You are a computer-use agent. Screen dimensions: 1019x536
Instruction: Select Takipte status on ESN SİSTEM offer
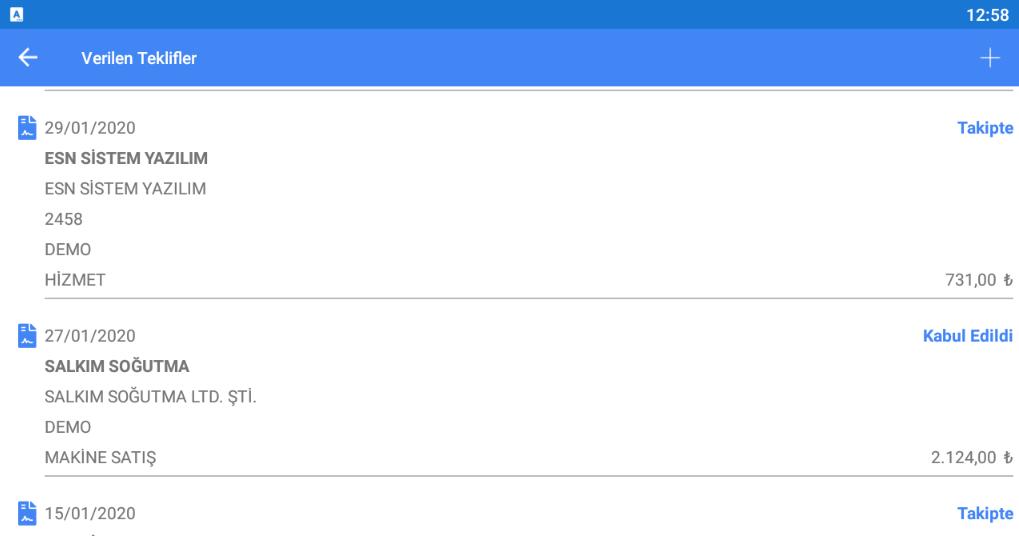click(x=985, y=128)
